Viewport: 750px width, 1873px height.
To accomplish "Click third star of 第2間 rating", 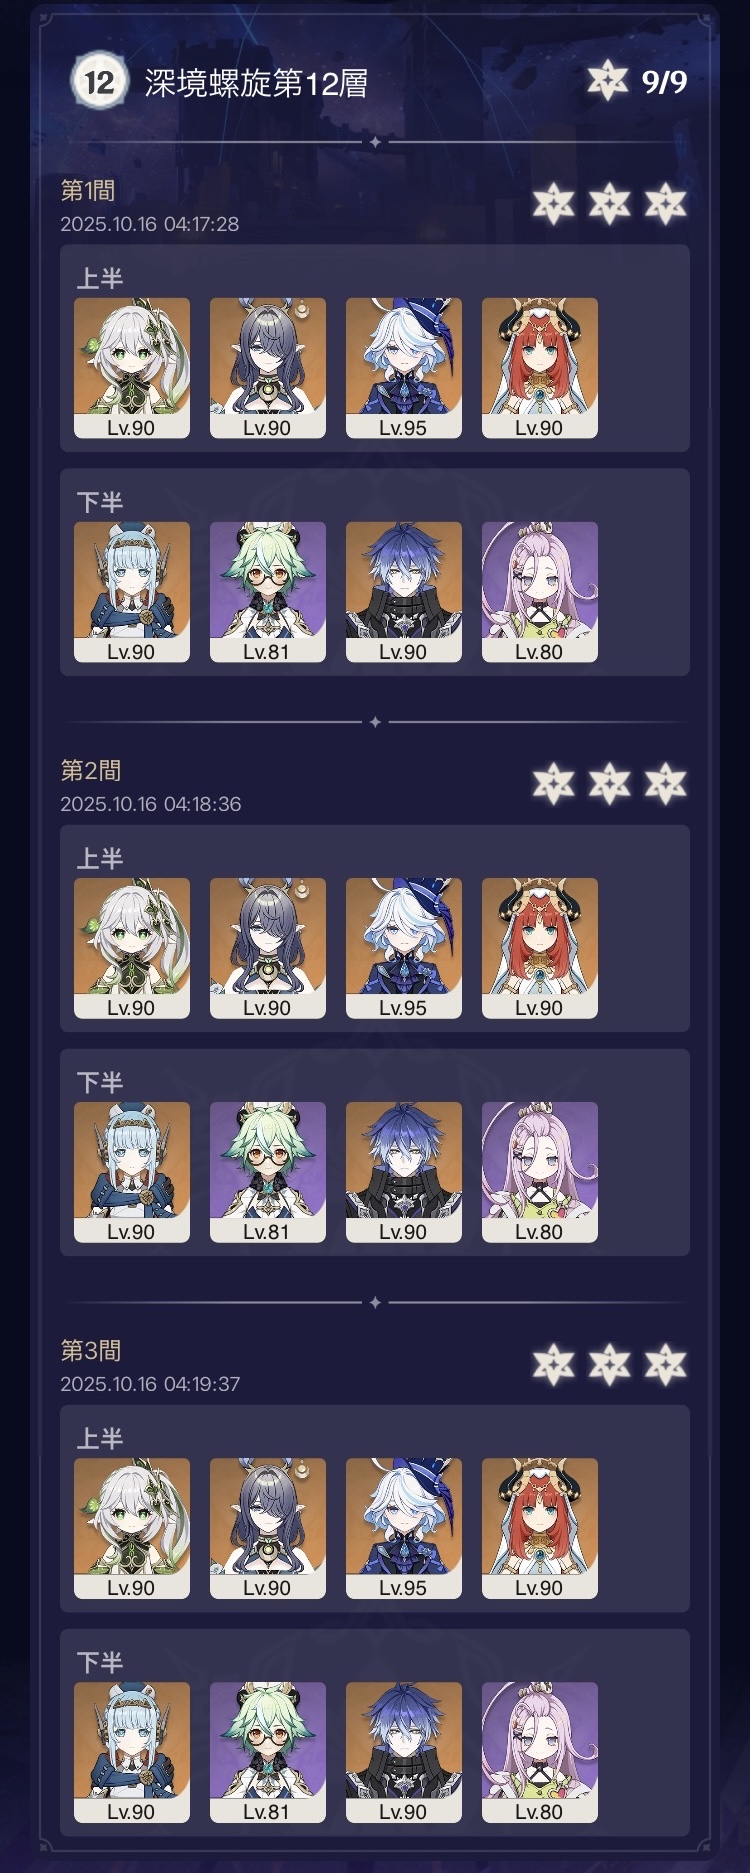I will [665, 784].
